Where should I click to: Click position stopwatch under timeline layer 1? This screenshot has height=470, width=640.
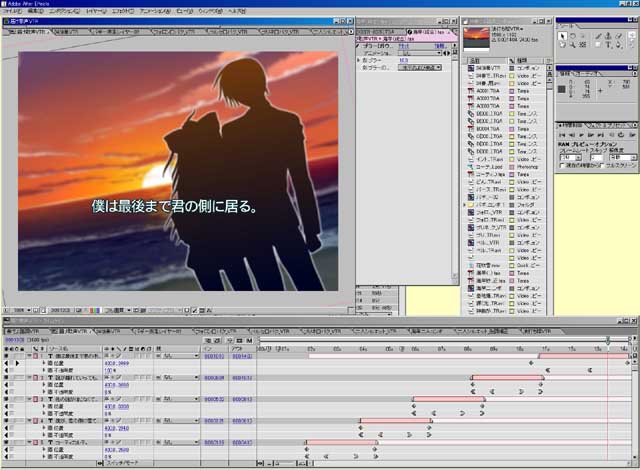tap(50, 363)
